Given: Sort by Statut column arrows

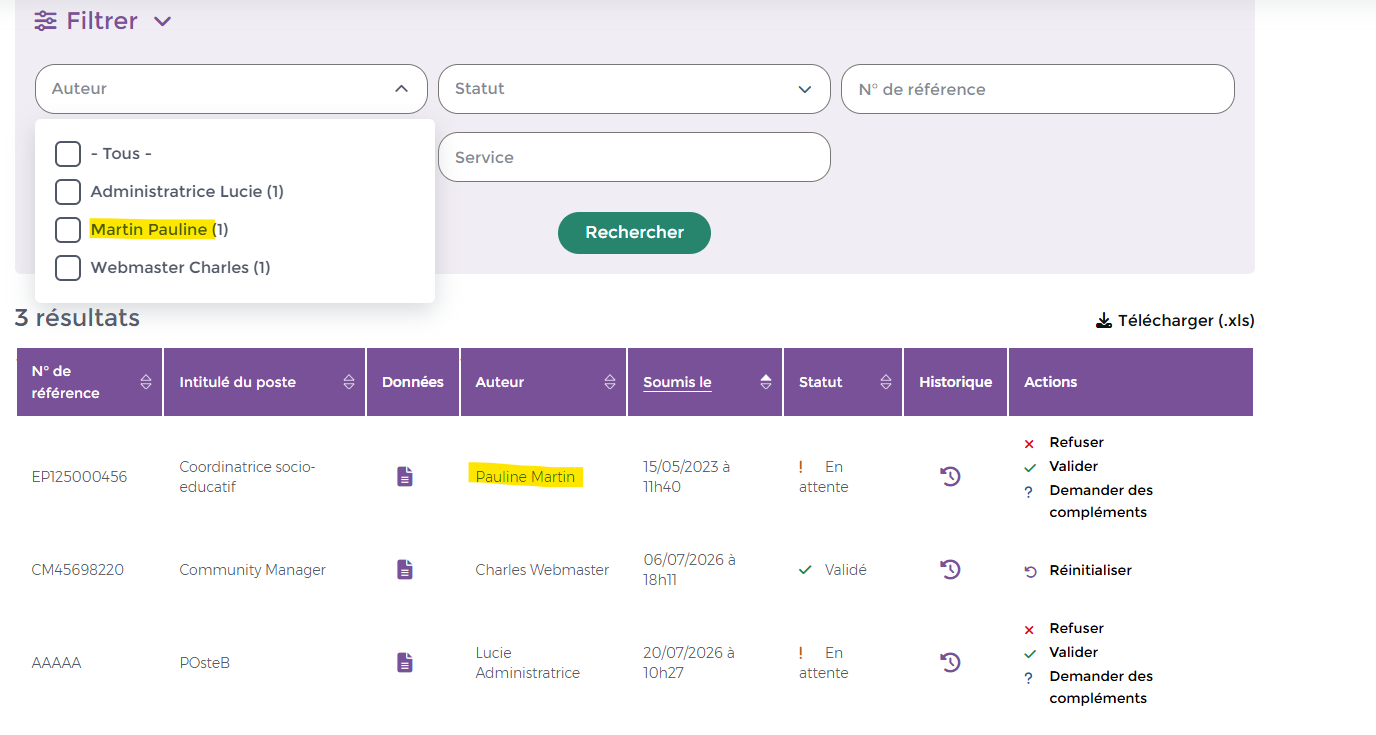Looking at the screenshot, I should pyautogui.click(x=886, y=382).
